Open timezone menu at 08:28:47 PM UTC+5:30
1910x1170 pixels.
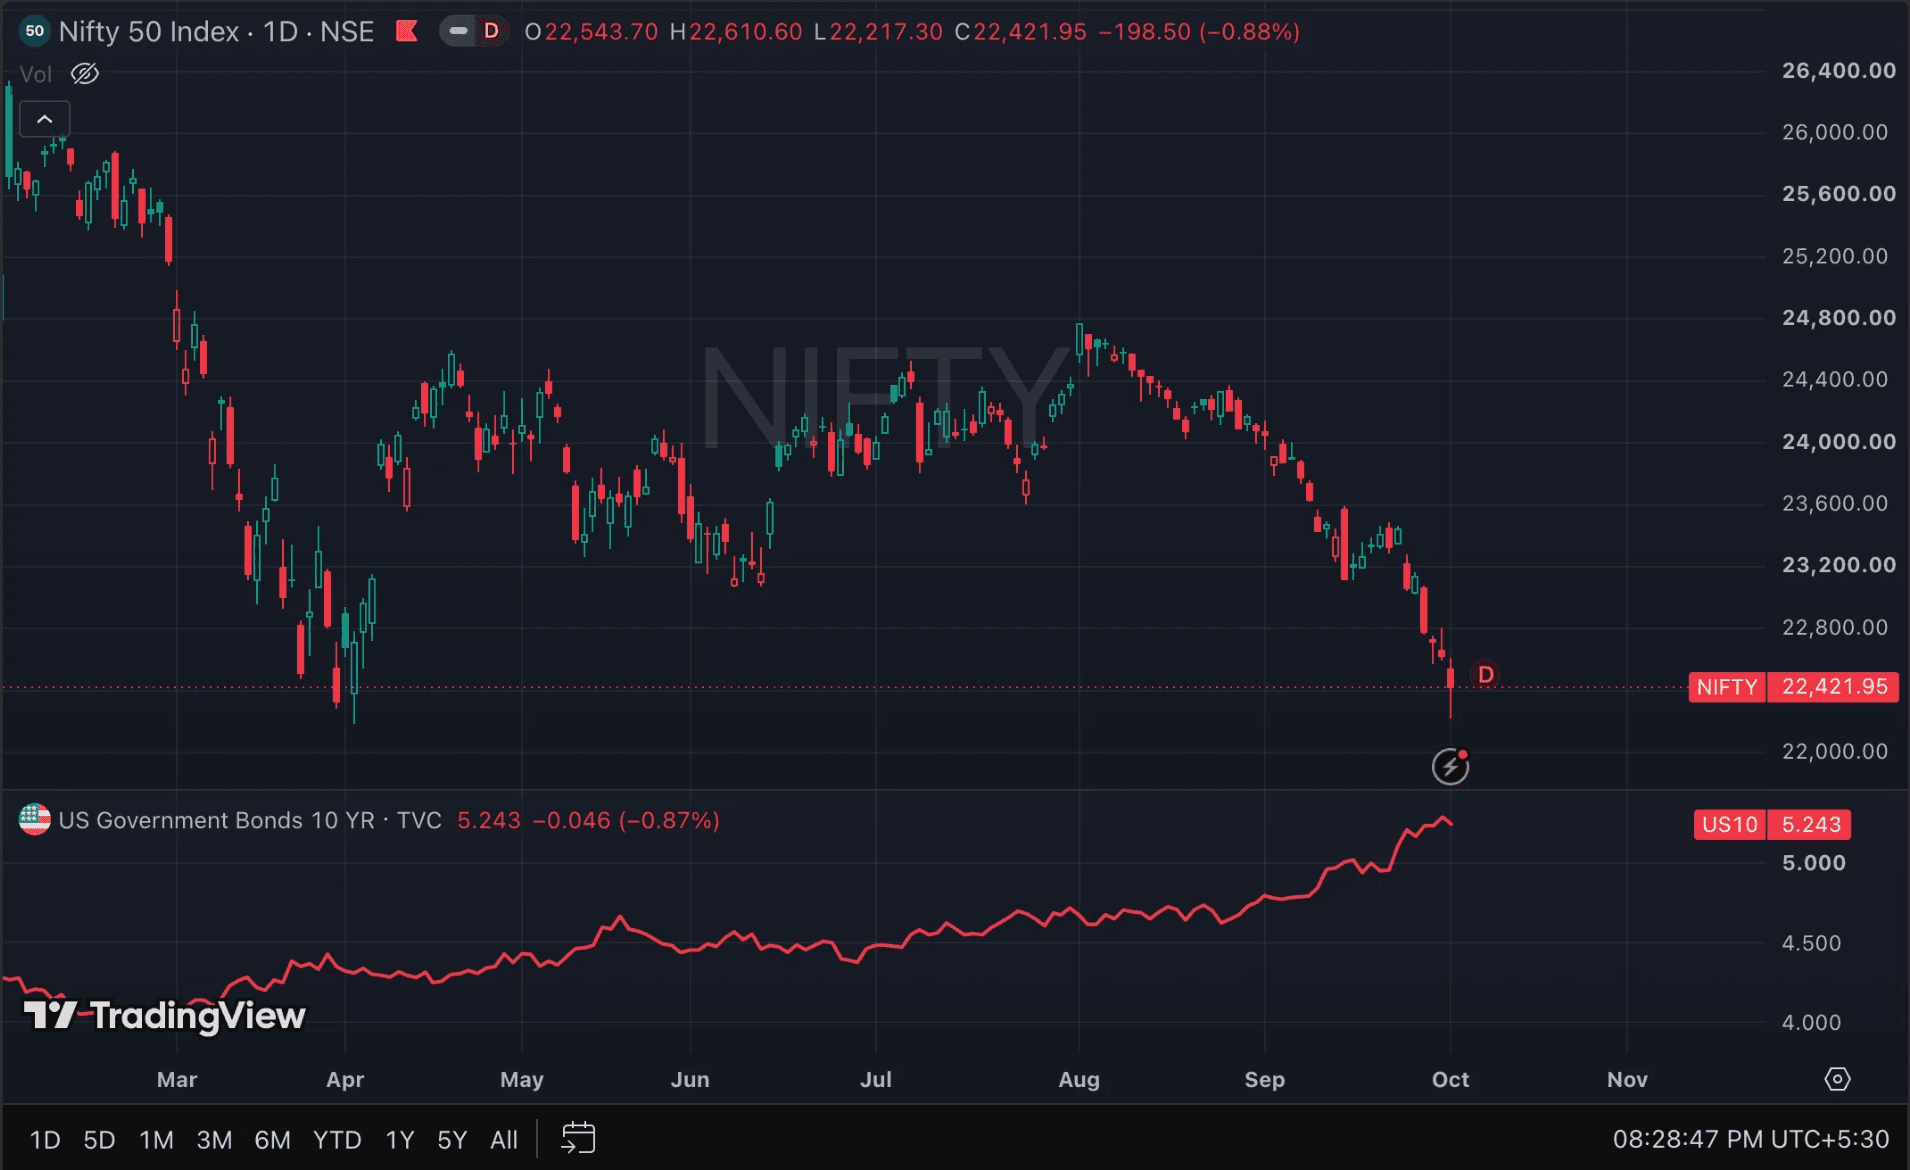[1750, 1139]
